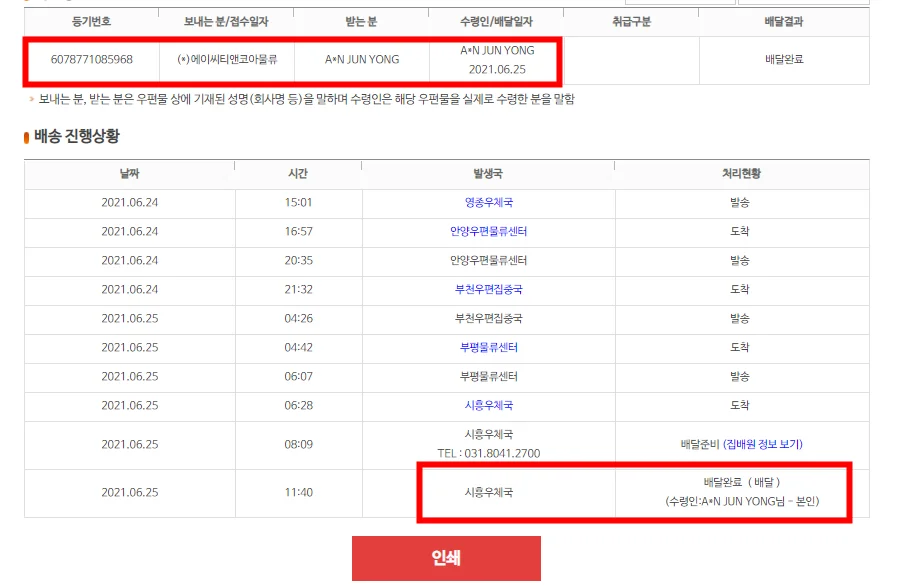Image resolution: width=915 pixels, height=588 pixels.
Task: Click the recipient delivery date 2021.06.25 in top table
Action: (497, 69)
